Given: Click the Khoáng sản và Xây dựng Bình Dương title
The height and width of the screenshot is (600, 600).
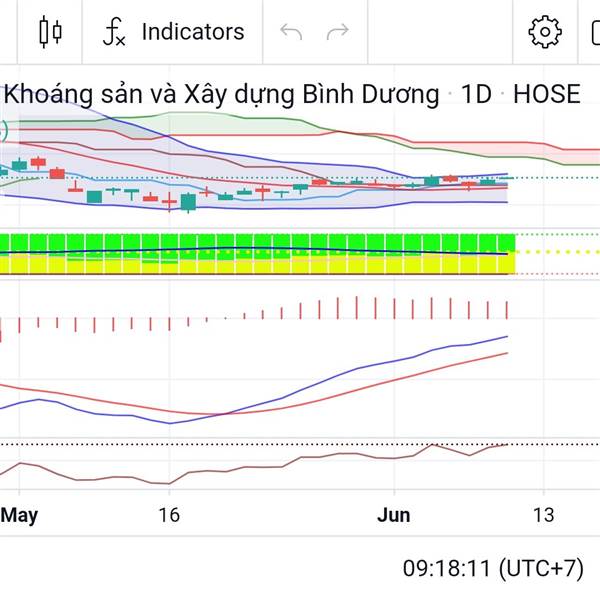Looking at the screenshot, I should coord(221,95).
